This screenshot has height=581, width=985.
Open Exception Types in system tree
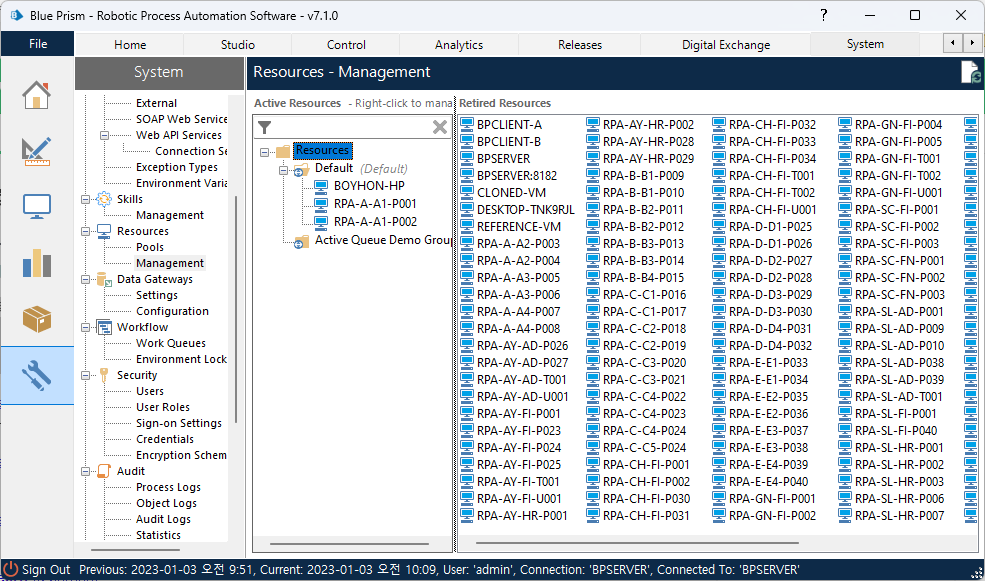[x=177, y=167]
